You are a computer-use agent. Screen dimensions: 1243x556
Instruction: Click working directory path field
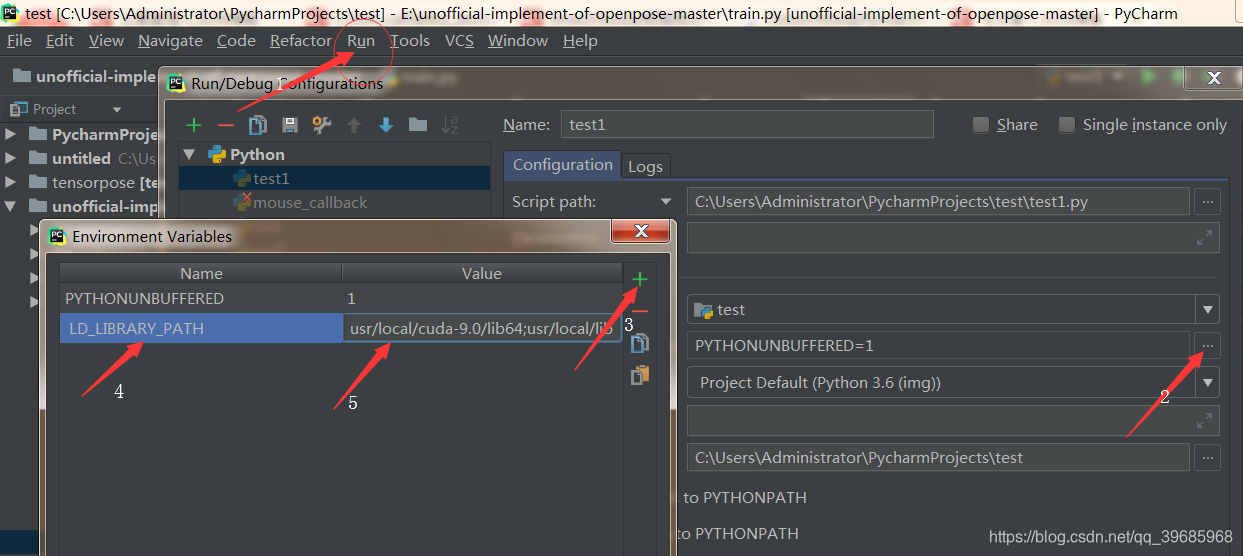tap(938, 457)
